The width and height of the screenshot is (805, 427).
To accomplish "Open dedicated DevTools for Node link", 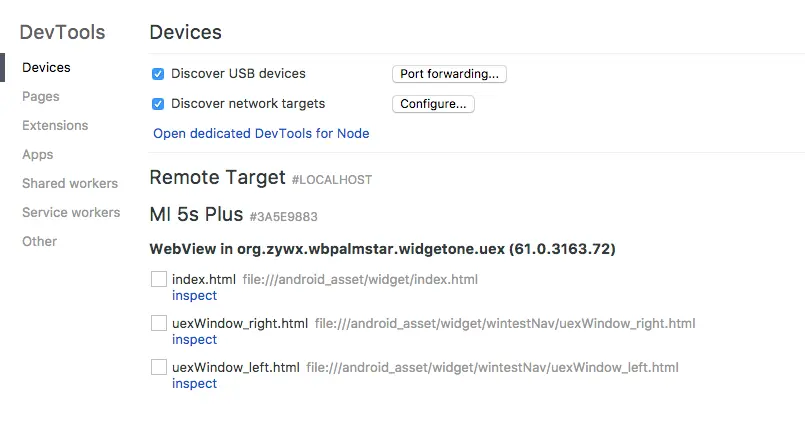I will (x=261, y=133).
